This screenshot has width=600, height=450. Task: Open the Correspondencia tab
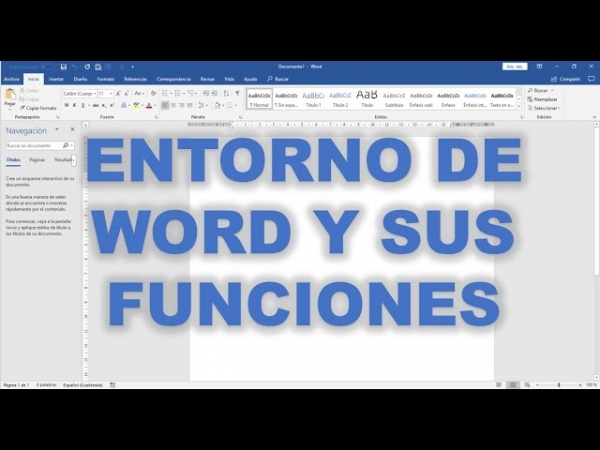tap(173, 79)
